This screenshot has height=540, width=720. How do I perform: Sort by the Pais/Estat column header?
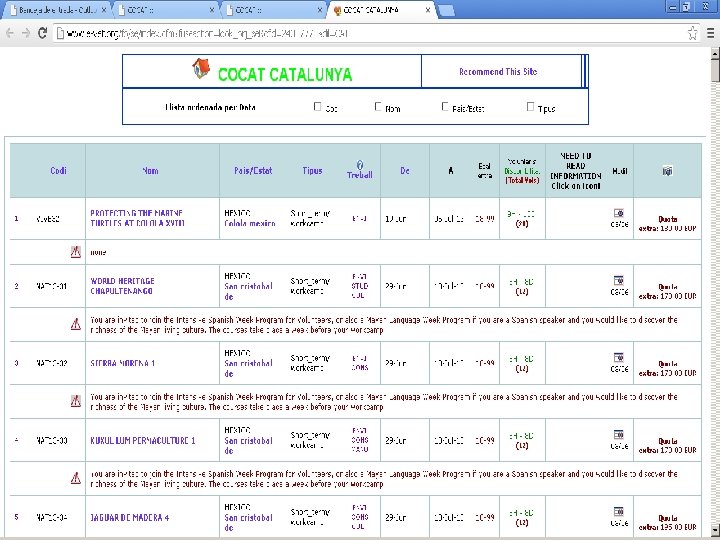[253, 171]
